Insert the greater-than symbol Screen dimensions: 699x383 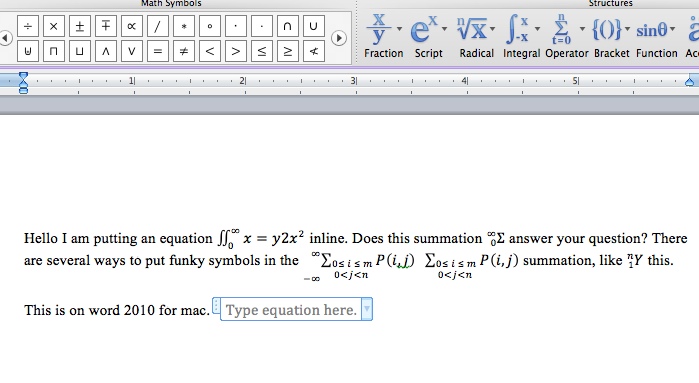235,52
